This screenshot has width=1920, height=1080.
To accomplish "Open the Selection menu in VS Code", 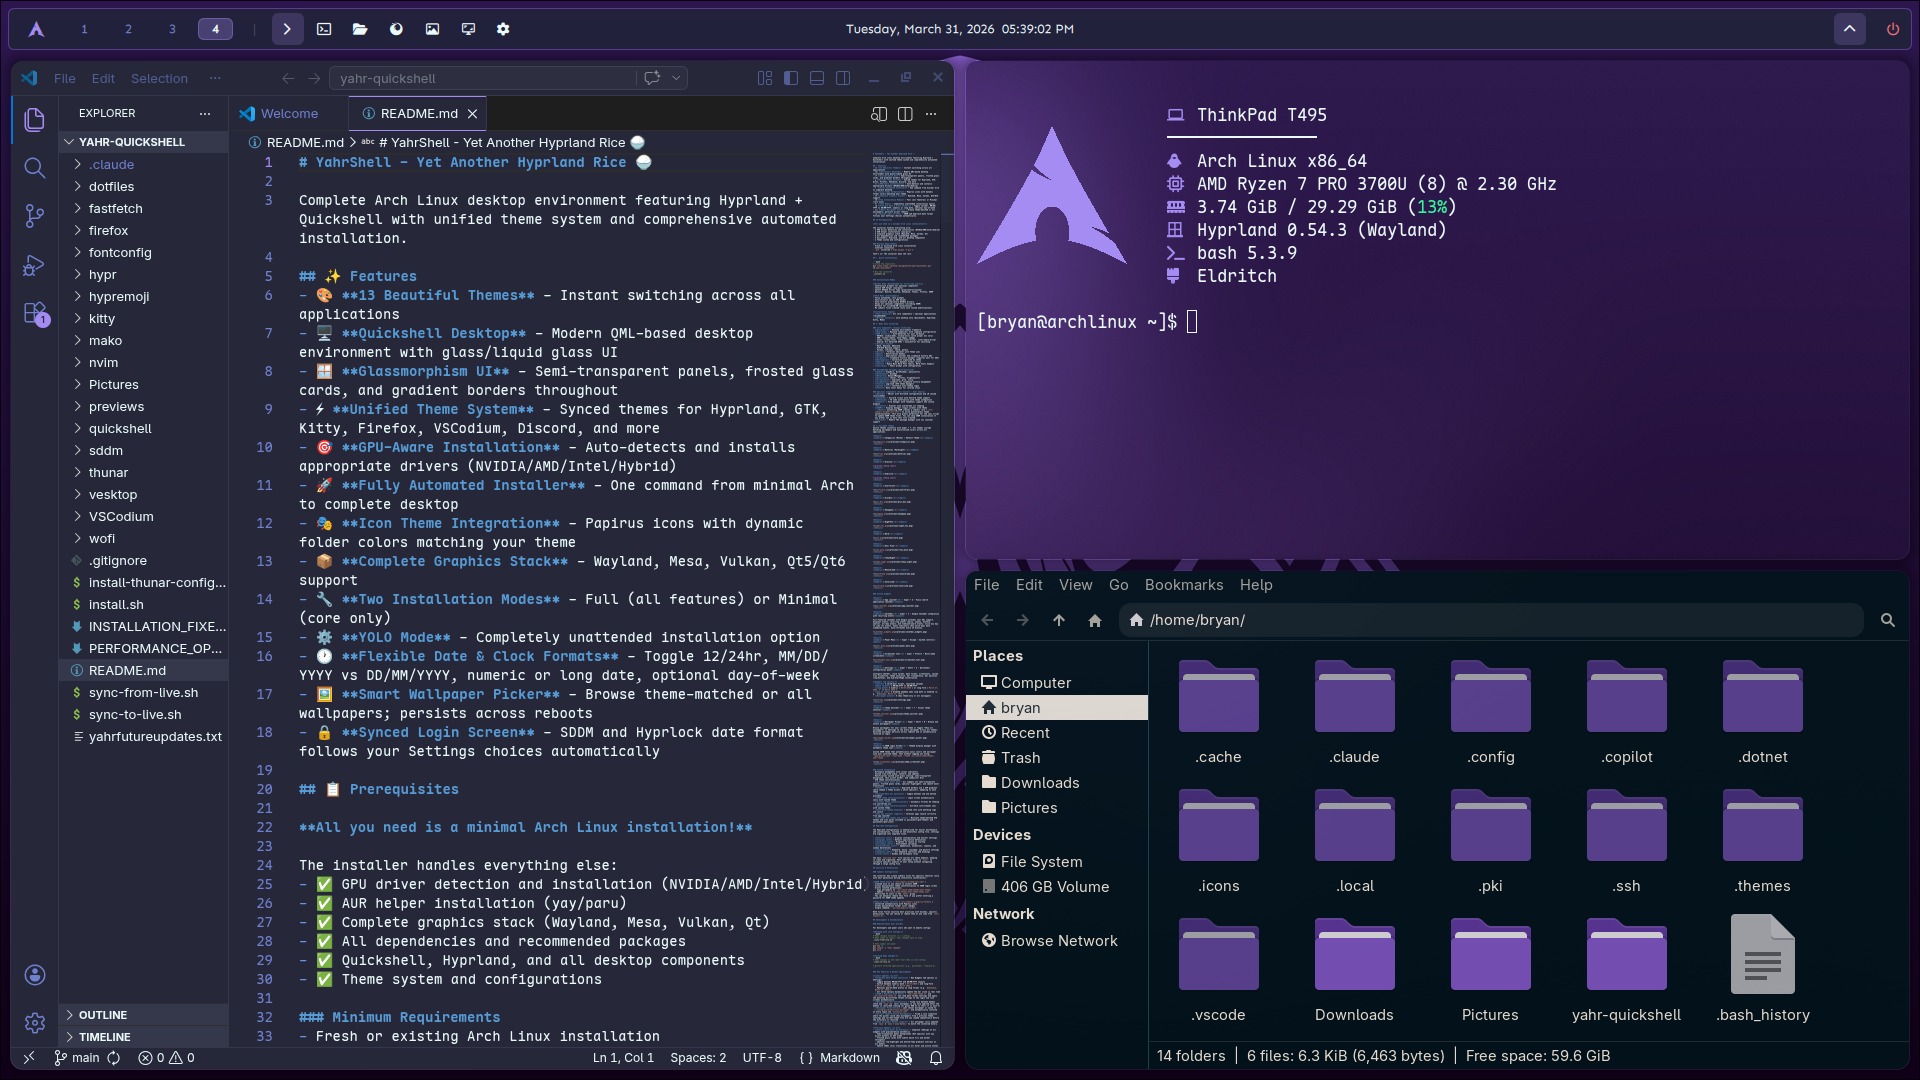I will point(159,78).
